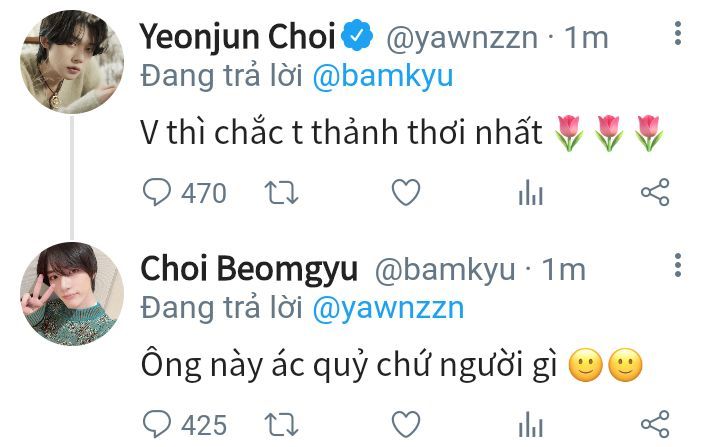The height and width of the screenshot is (447, 720).
Task: Click Yeonjun Choi's verified badge
Action: [358, 35]
